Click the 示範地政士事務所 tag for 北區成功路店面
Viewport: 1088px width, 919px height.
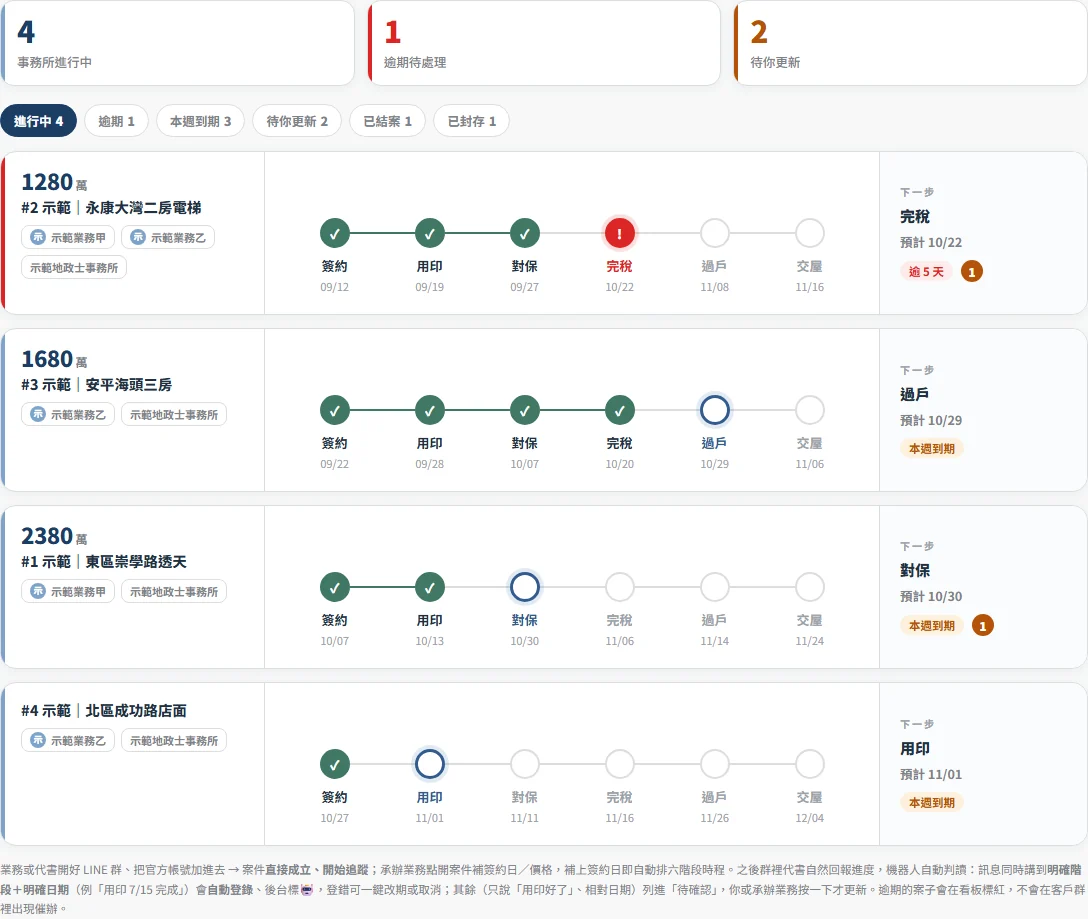[174, 741]
